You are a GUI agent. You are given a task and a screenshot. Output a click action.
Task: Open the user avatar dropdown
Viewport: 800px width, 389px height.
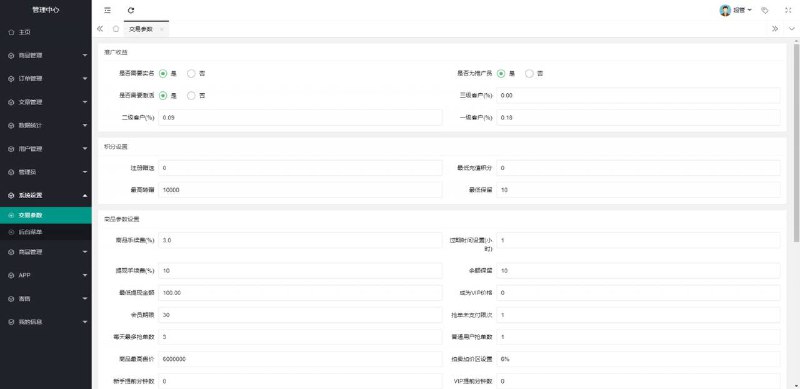tap(736, 10)
